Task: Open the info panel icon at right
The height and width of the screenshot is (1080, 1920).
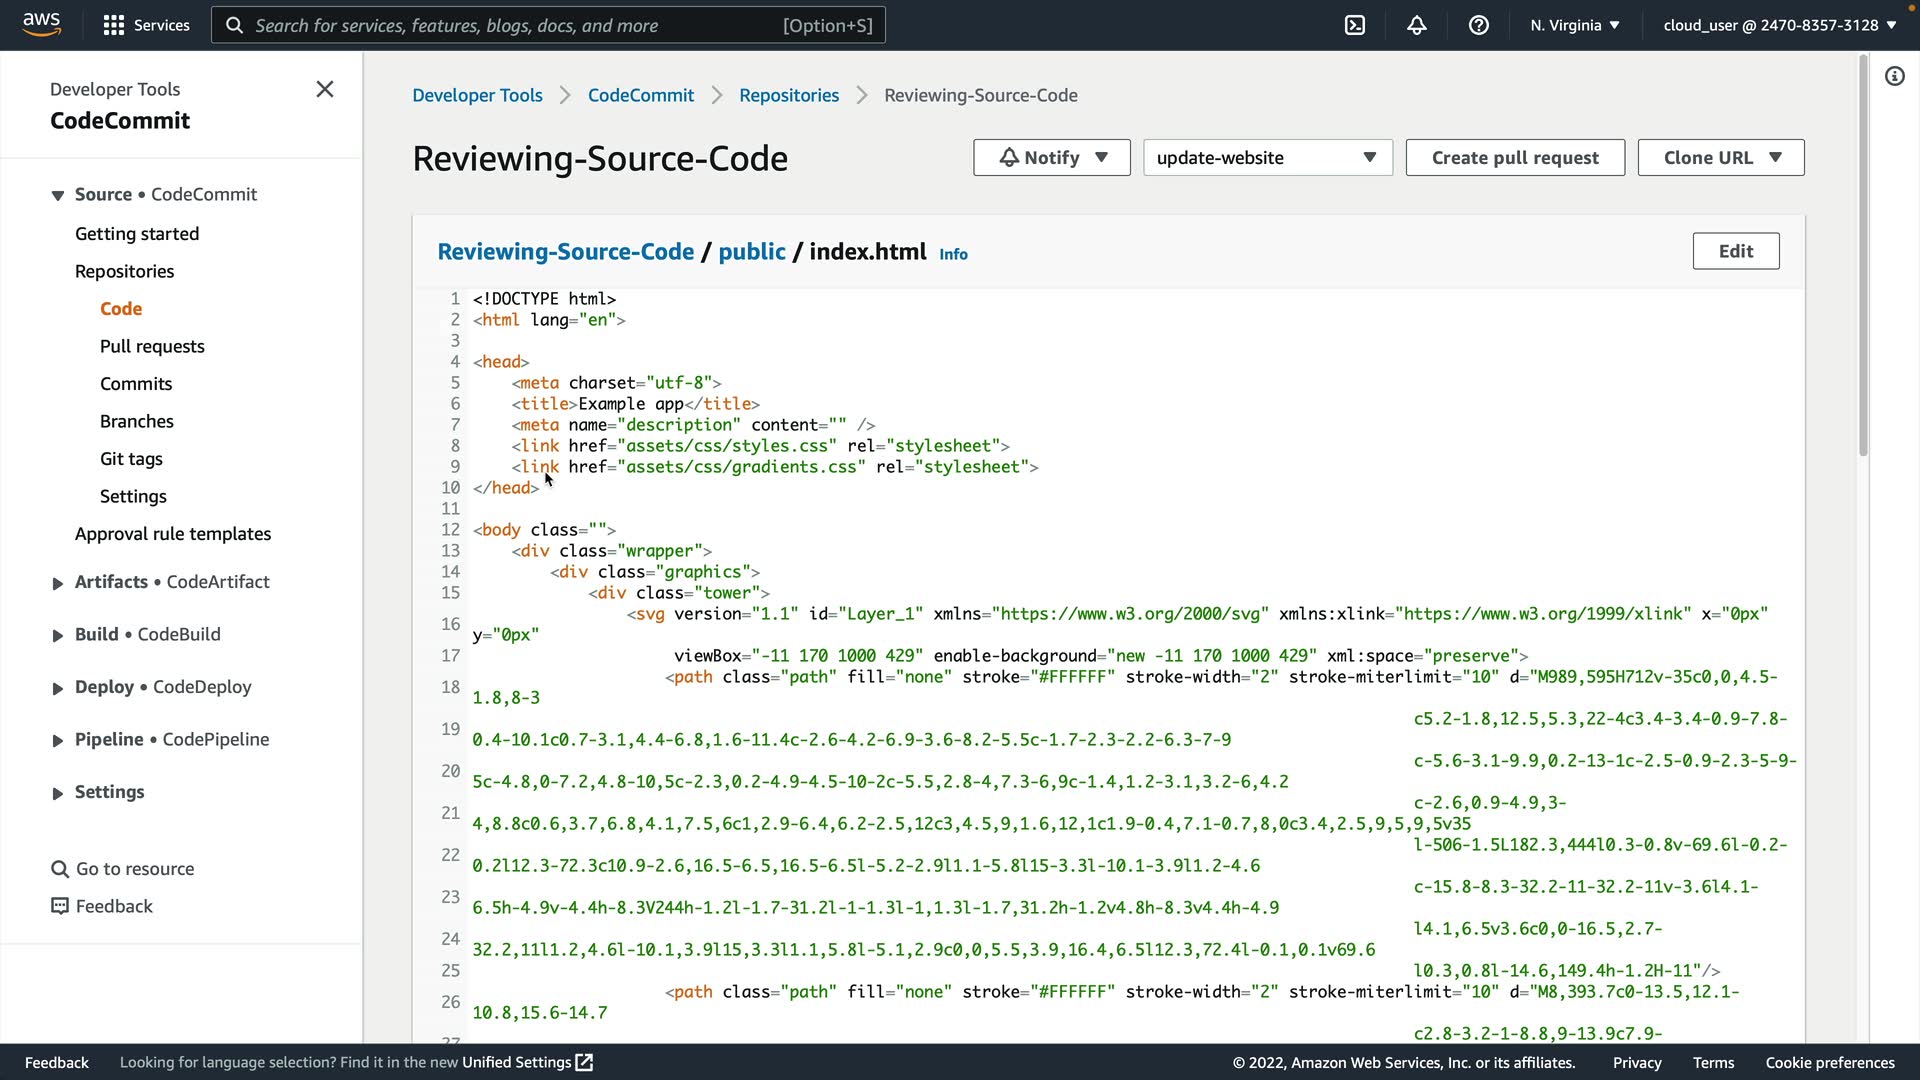Action: point(1895,76)
